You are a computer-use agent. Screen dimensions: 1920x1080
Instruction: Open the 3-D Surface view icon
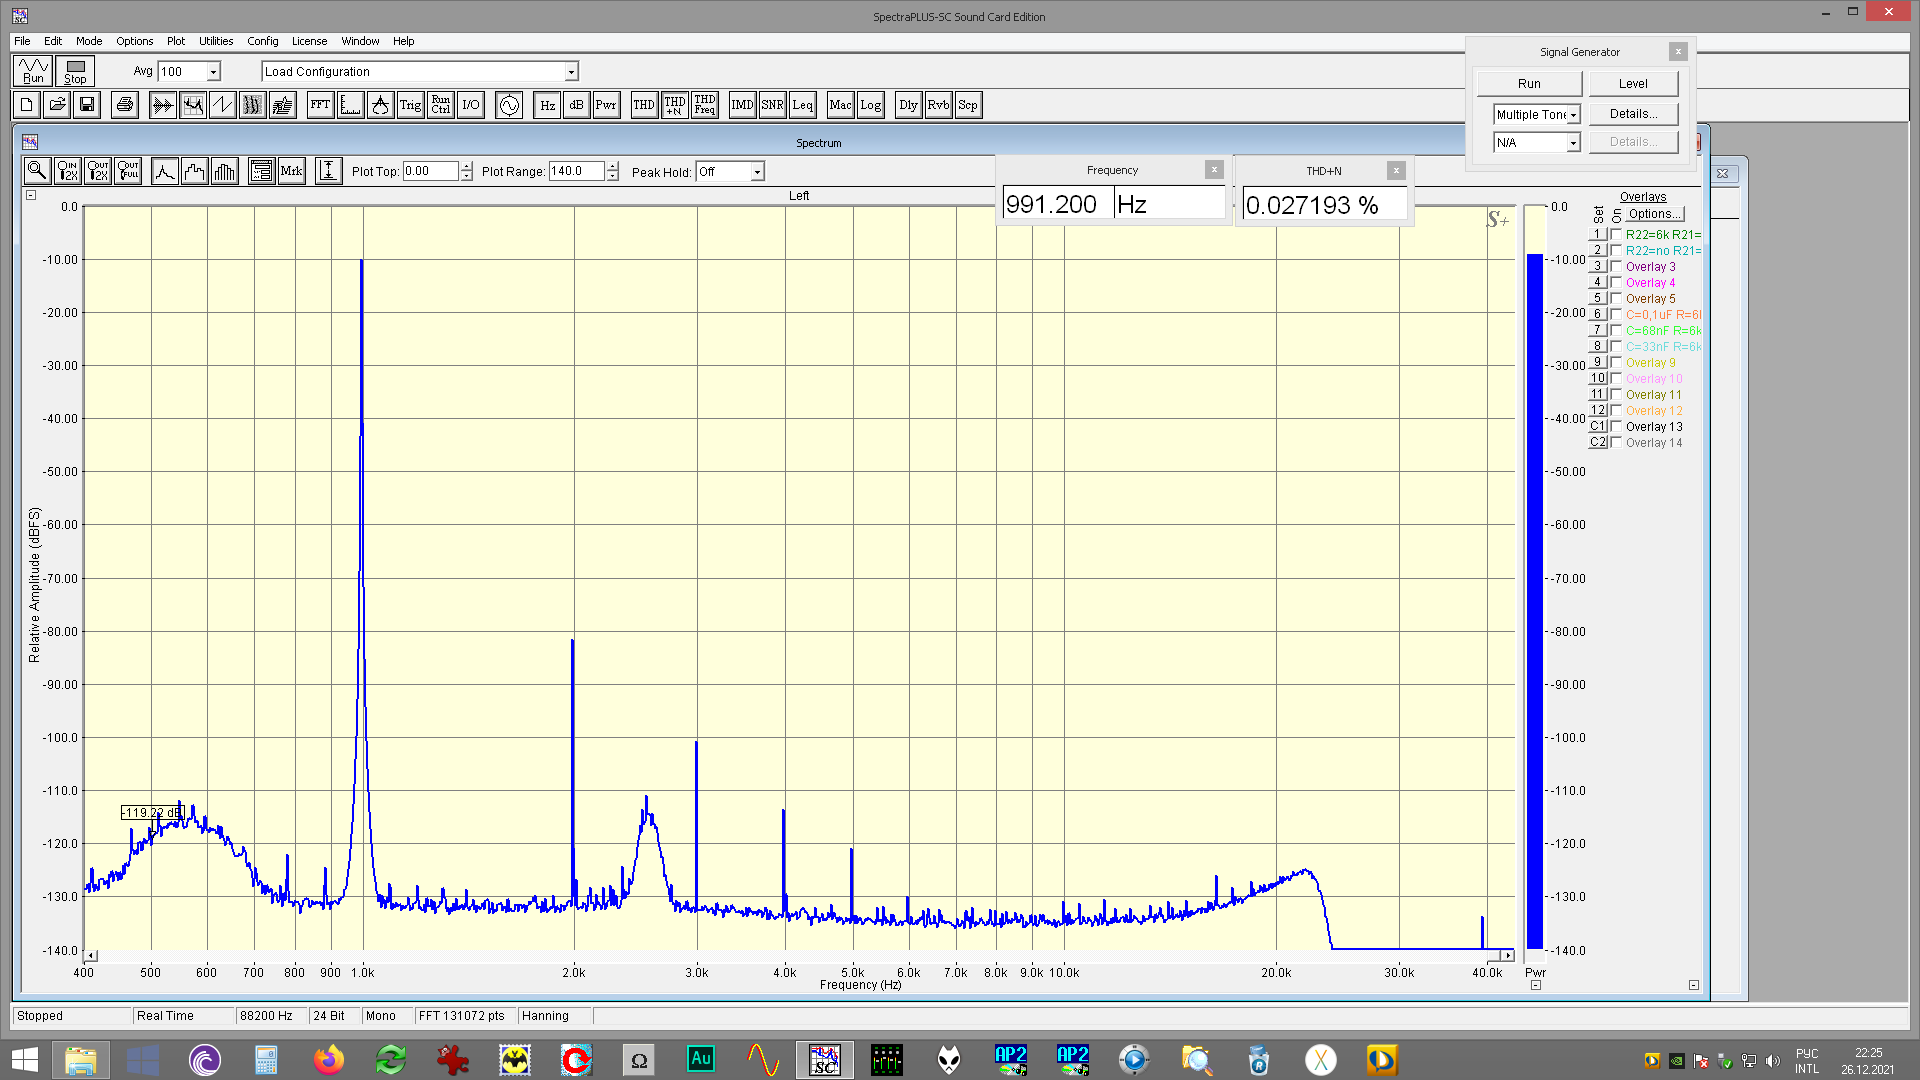pyautogui.click(x=283, y=105)
